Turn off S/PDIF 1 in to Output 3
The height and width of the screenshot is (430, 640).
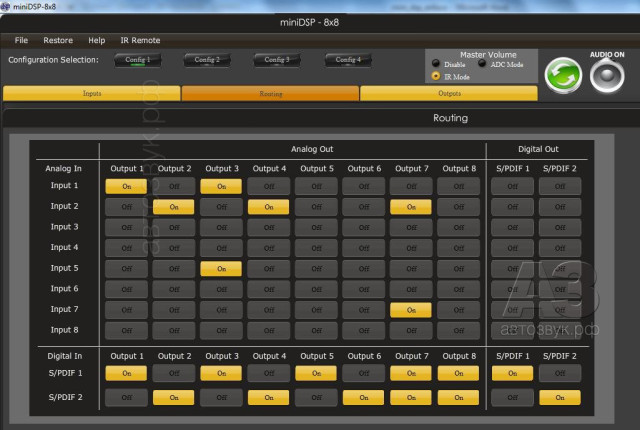(221, 373)
